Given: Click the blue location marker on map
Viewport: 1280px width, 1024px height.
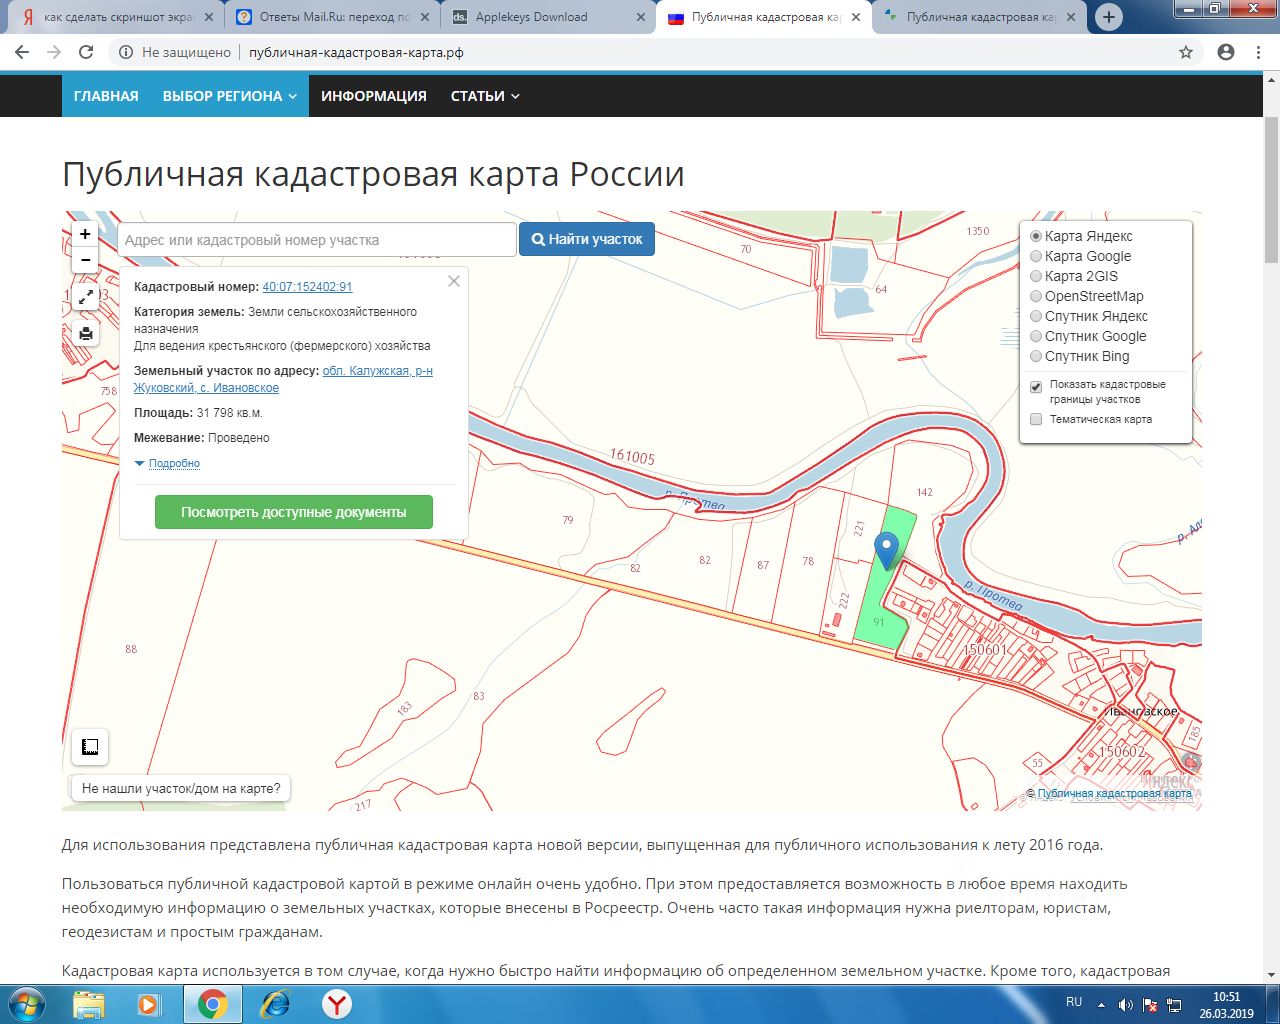Looking at the screenshot, I should (886, 550).
